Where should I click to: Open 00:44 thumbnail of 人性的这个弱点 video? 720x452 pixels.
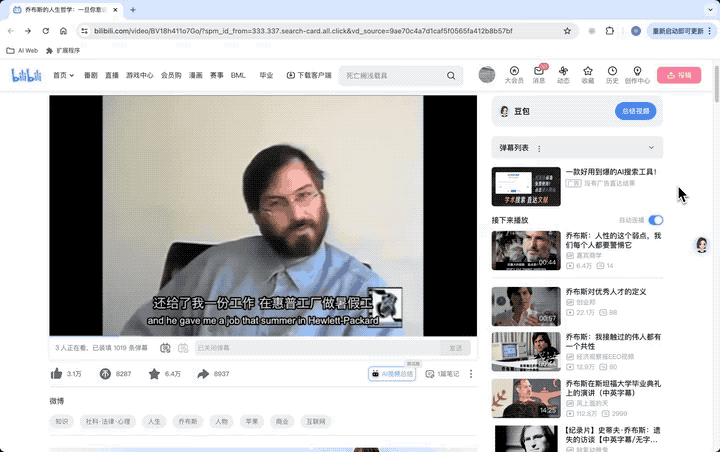click(526, 250)
